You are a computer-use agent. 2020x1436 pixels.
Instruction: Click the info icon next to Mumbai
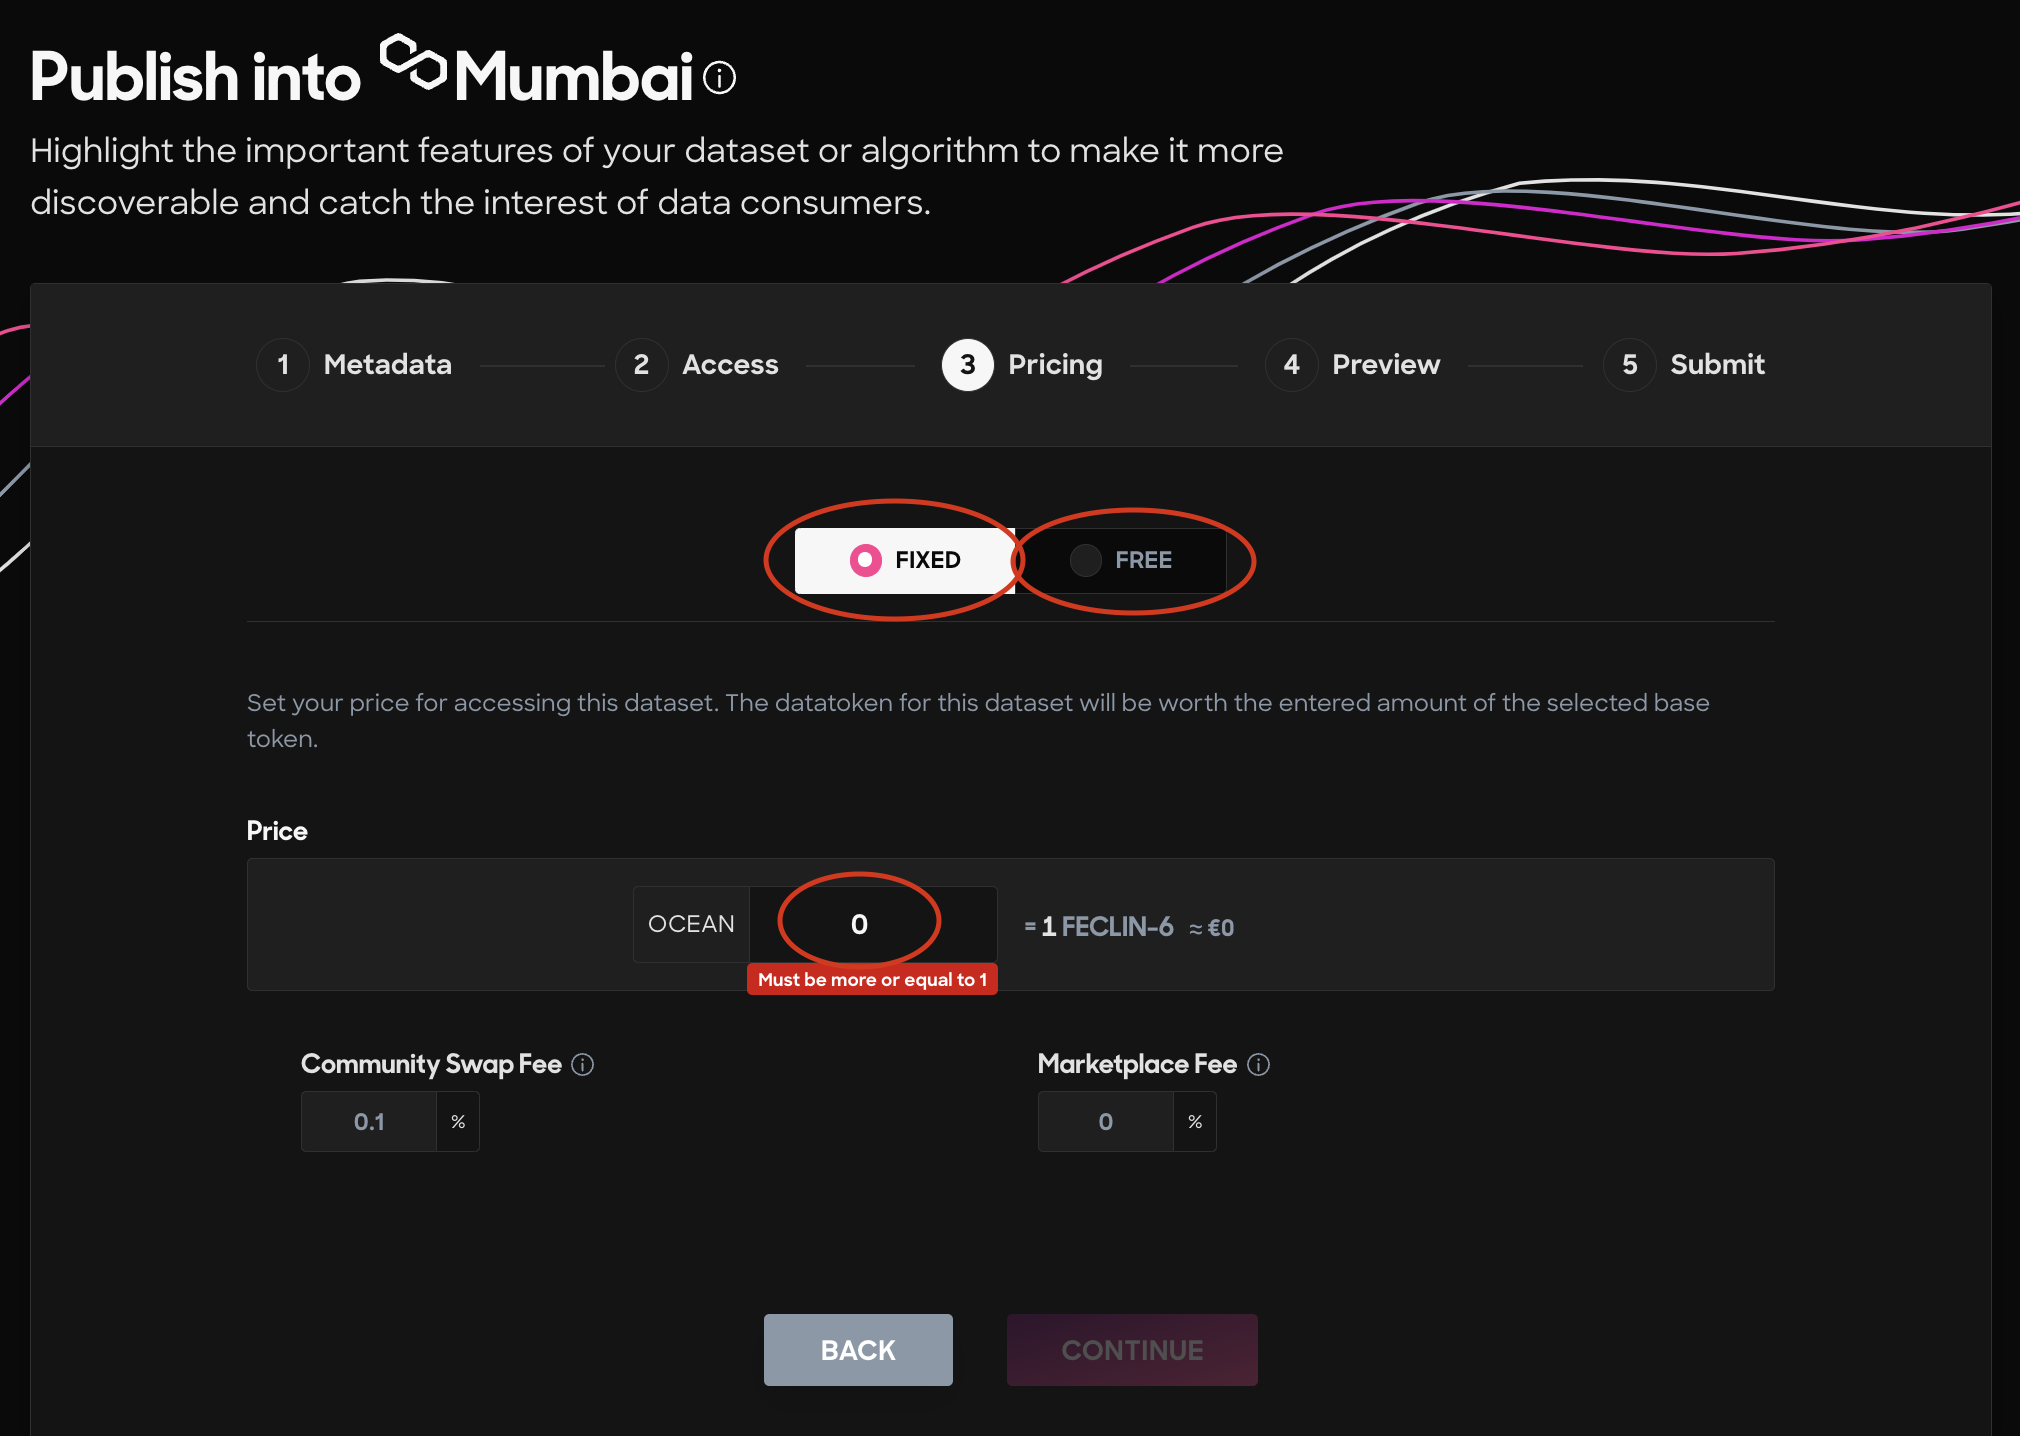pos(719,77)
